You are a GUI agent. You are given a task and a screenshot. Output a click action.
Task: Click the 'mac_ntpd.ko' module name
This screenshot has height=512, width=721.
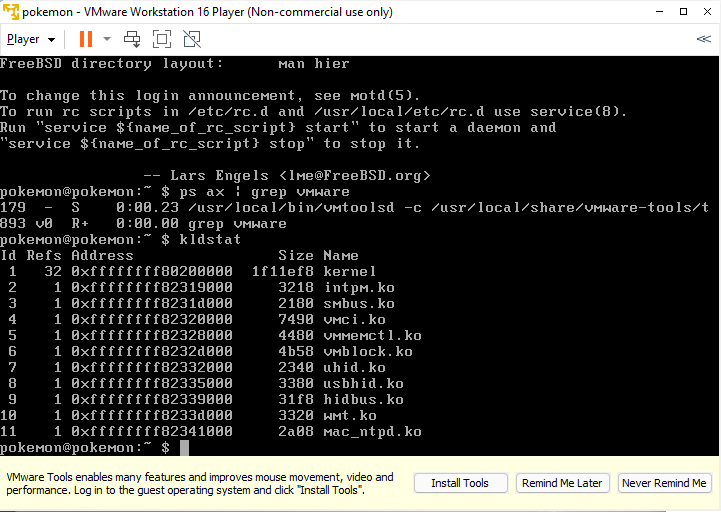click(372, 431)
